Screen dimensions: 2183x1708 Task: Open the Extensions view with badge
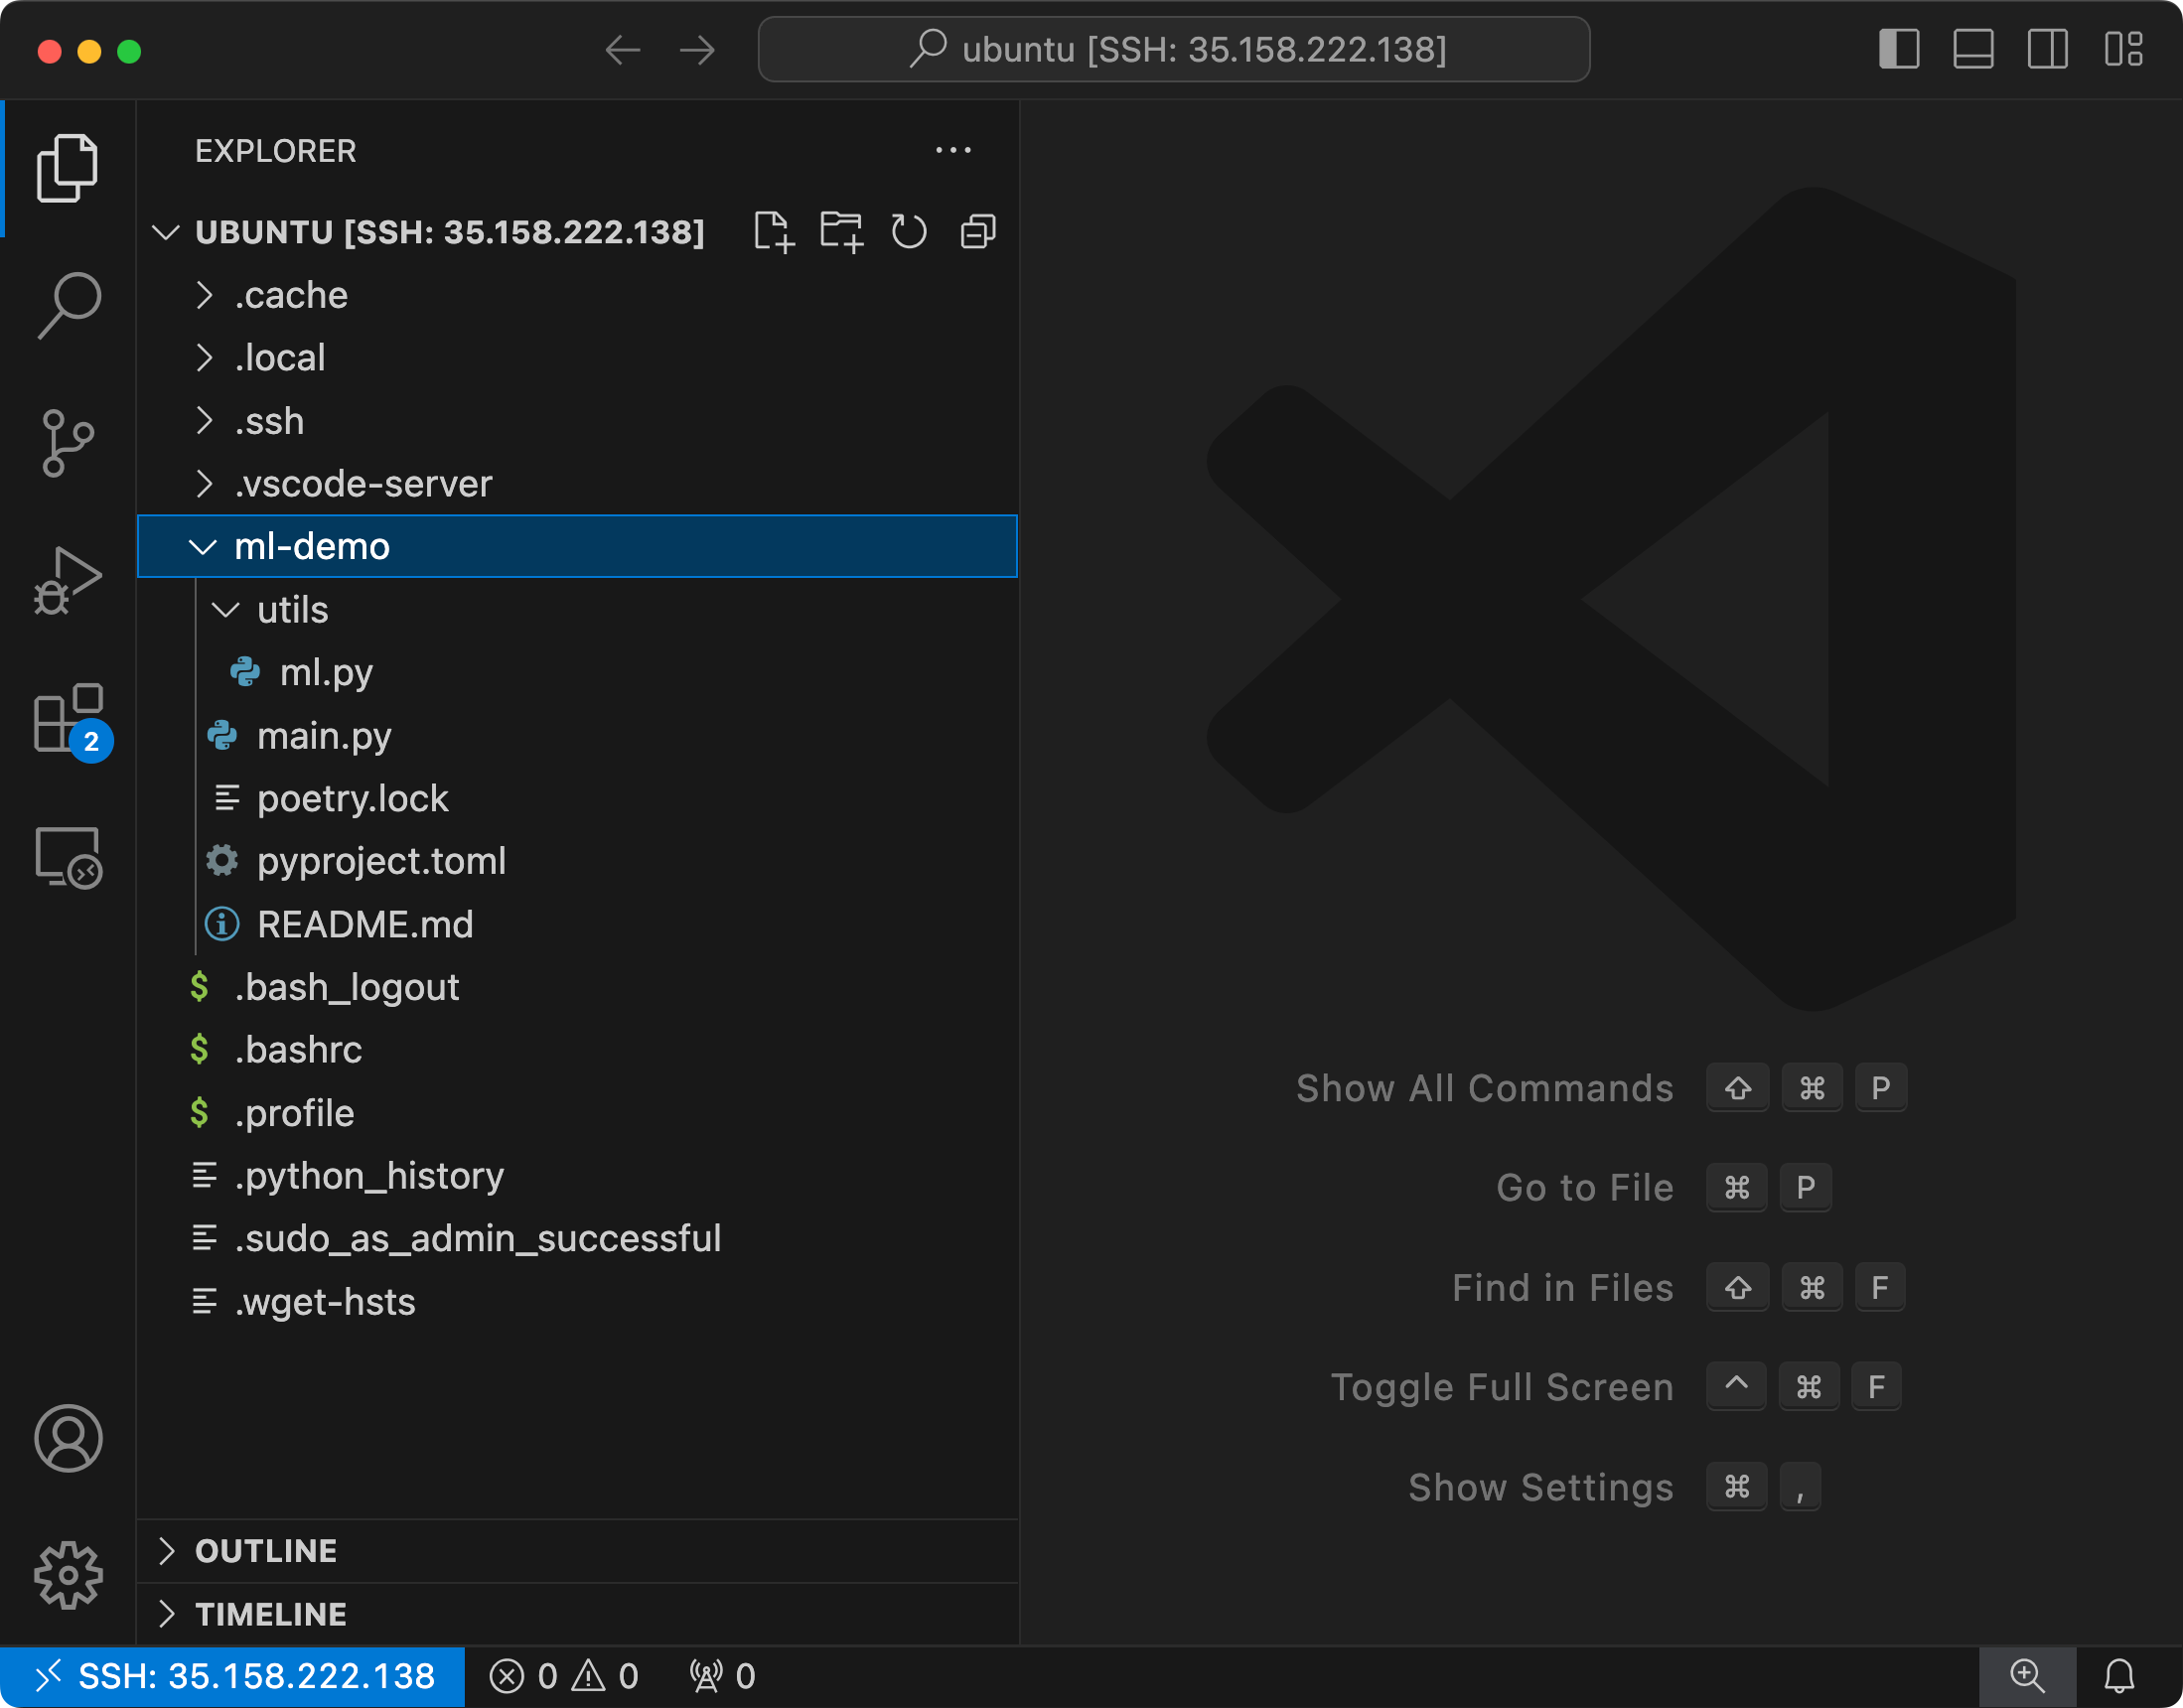[68, 719]
